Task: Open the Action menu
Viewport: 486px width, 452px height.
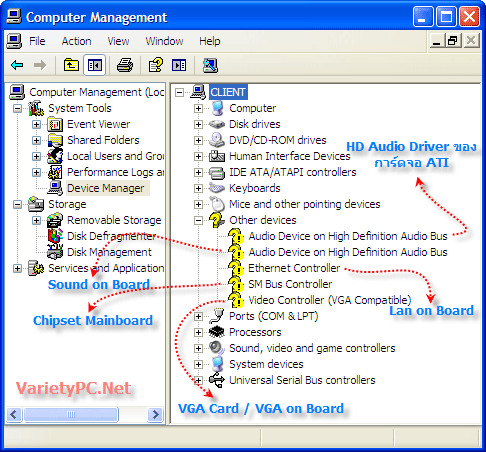Action: click(x=76, y=41)
